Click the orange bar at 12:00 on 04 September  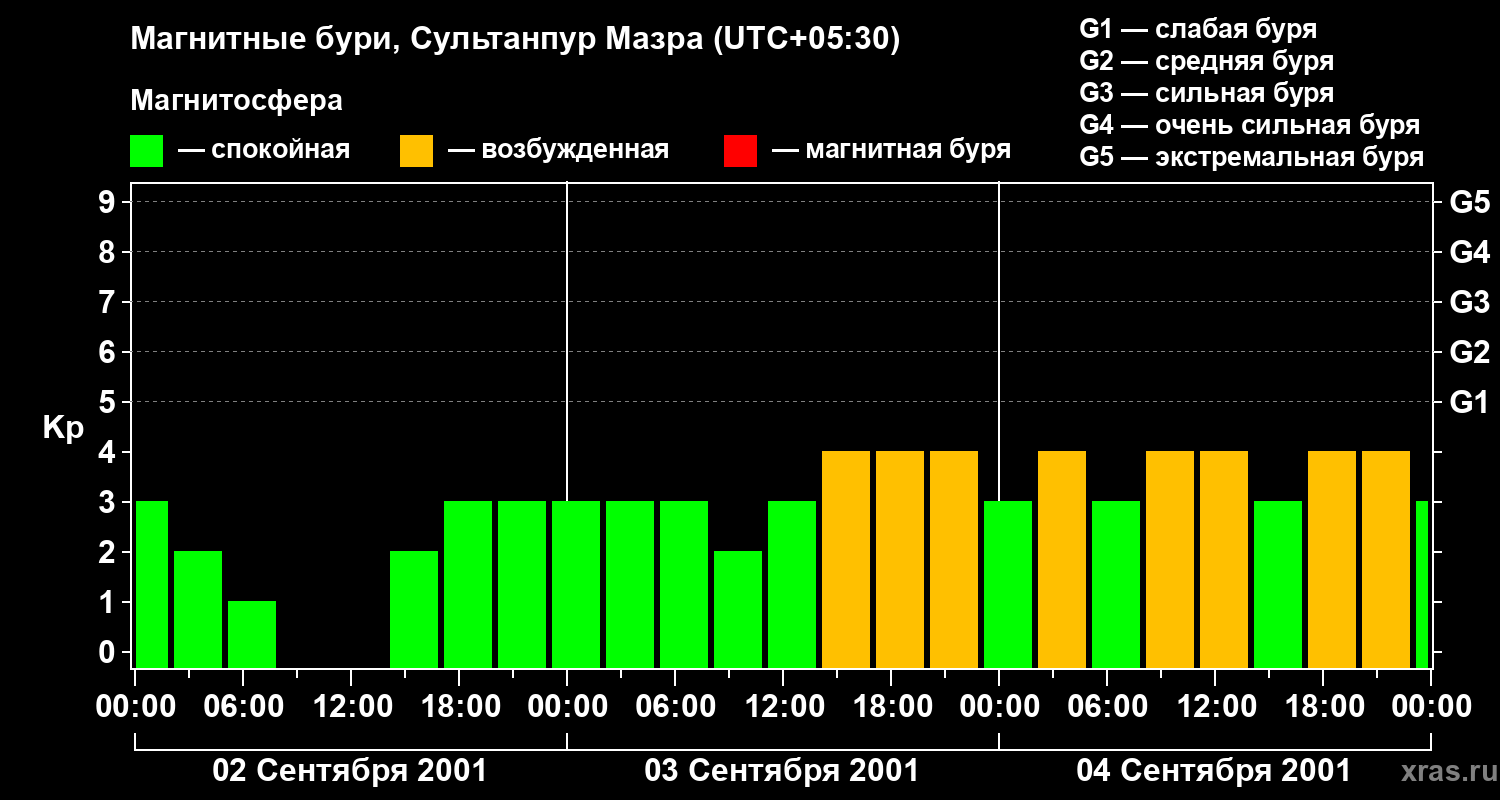pyautogui.click(x=1224, y=559)
